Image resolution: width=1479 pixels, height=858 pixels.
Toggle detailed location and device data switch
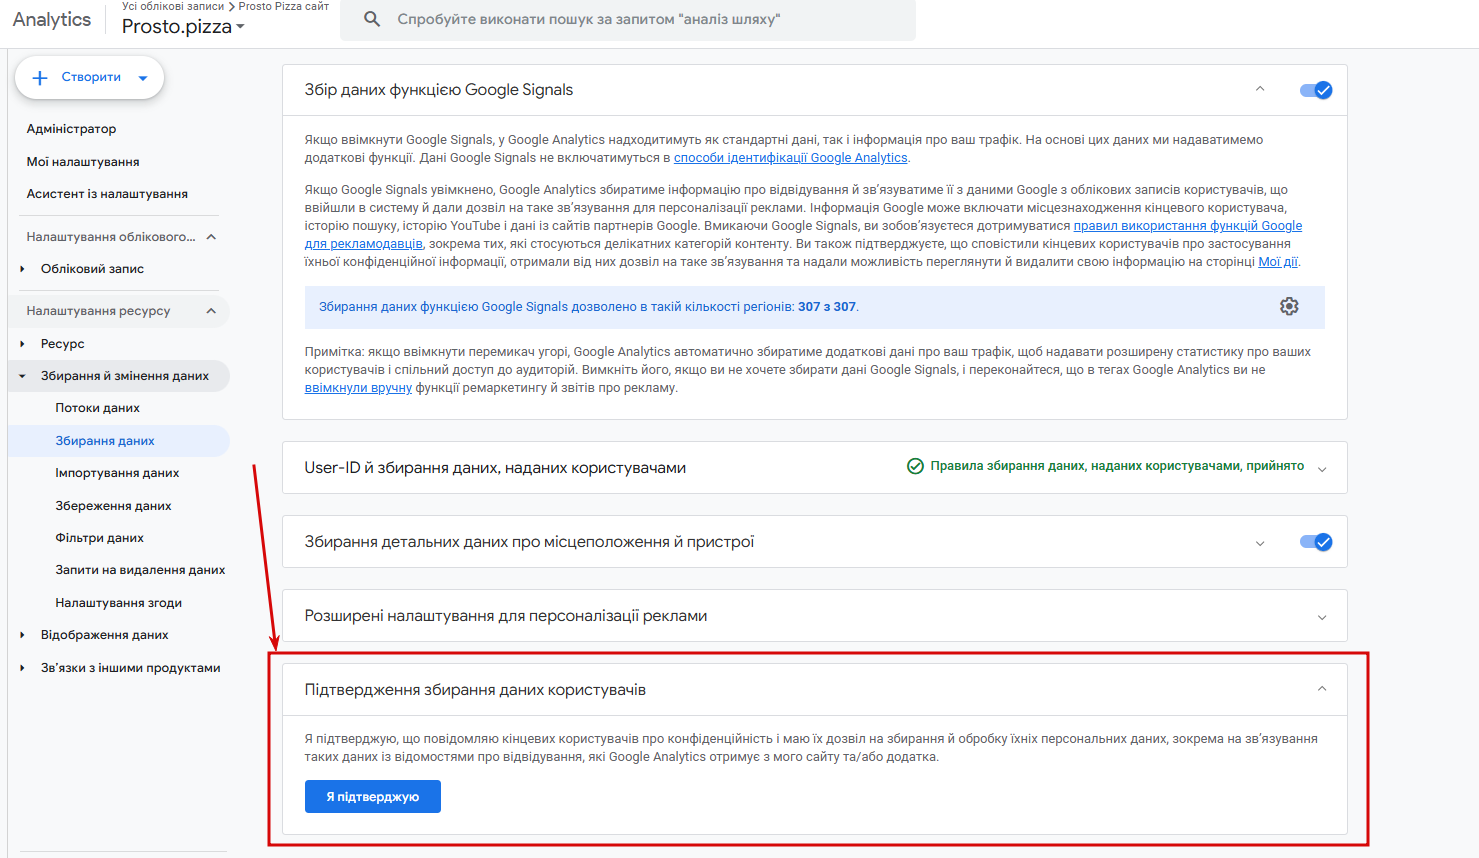click(x=1316, y=542)
